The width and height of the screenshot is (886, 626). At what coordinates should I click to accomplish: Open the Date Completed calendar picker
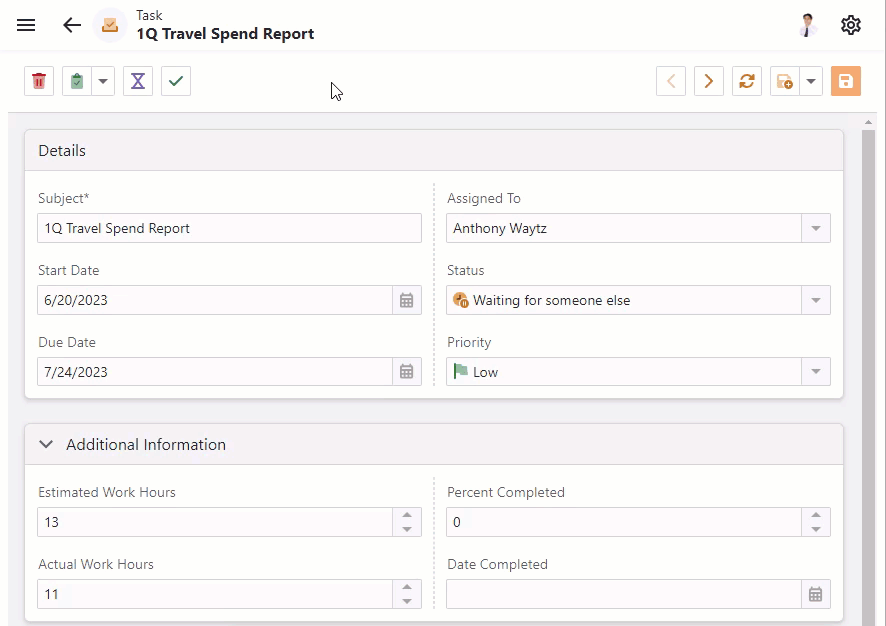815,594
